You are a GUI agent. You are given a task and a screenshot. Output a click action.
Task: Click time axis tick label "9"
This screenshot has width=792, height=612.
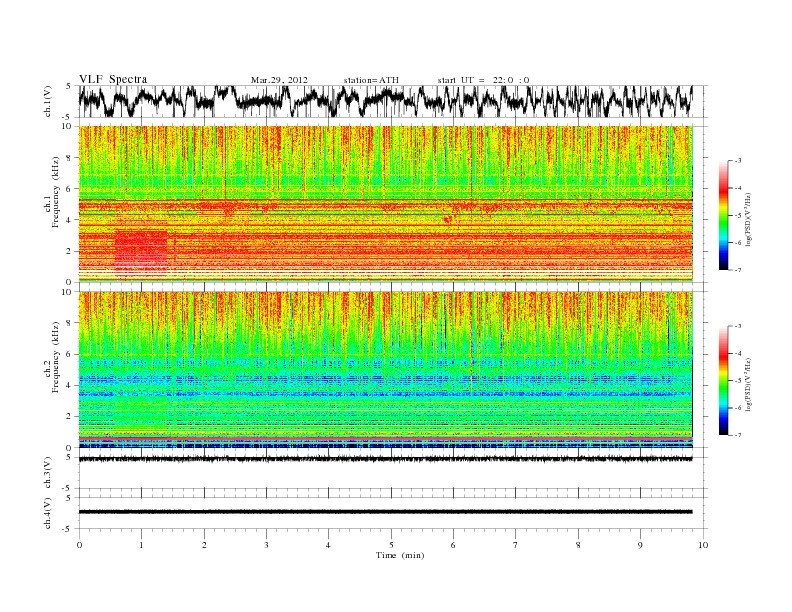(640, 545)
